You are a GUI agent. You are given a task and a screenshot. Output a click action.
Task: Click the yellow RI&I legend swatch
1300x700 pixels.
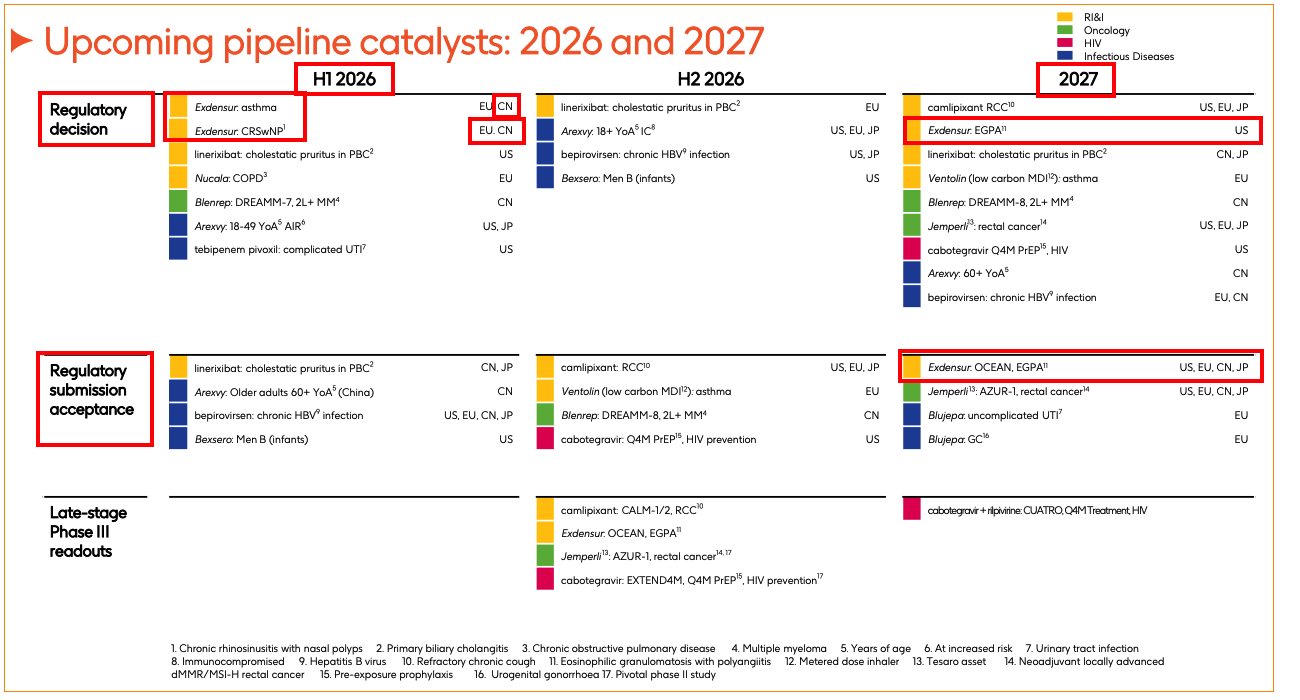tap(1065, 17)
